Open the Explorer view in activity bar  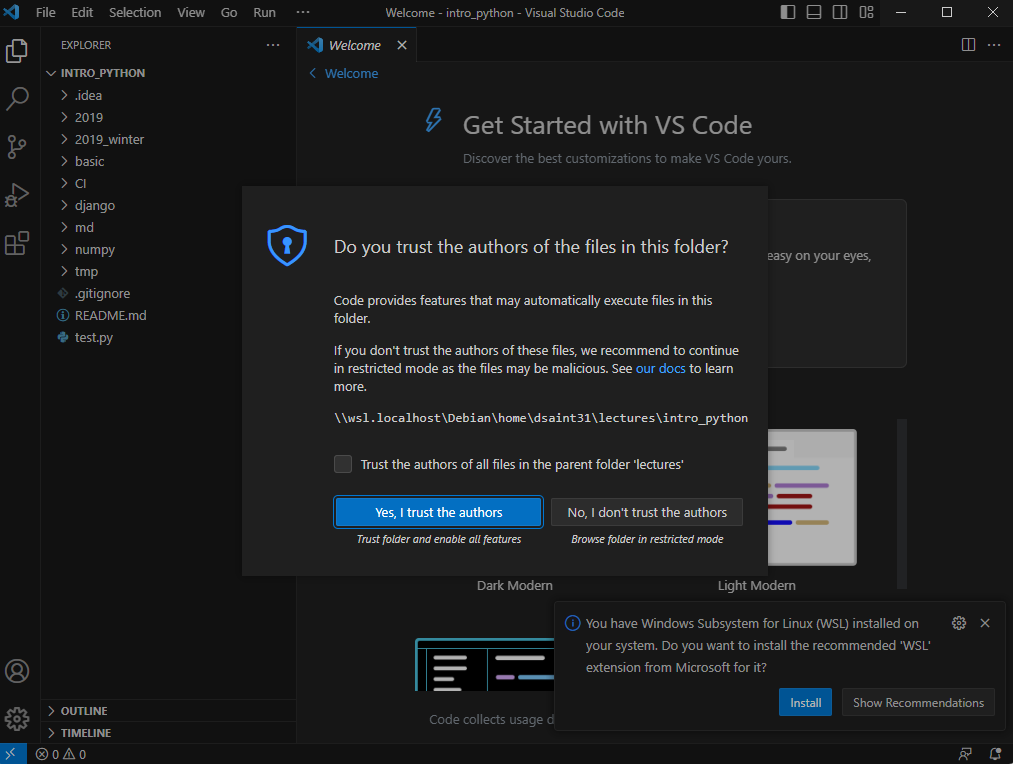(17, 51)
